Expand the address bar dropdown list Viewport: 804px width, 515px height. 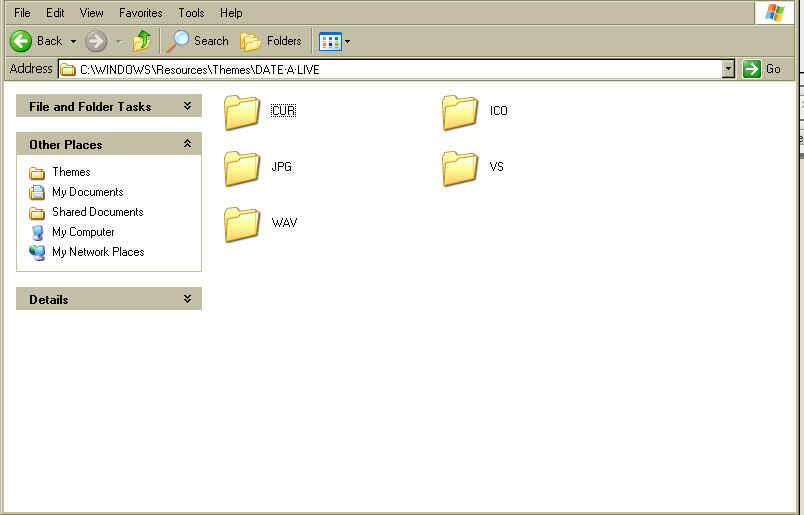coord(728,69)
